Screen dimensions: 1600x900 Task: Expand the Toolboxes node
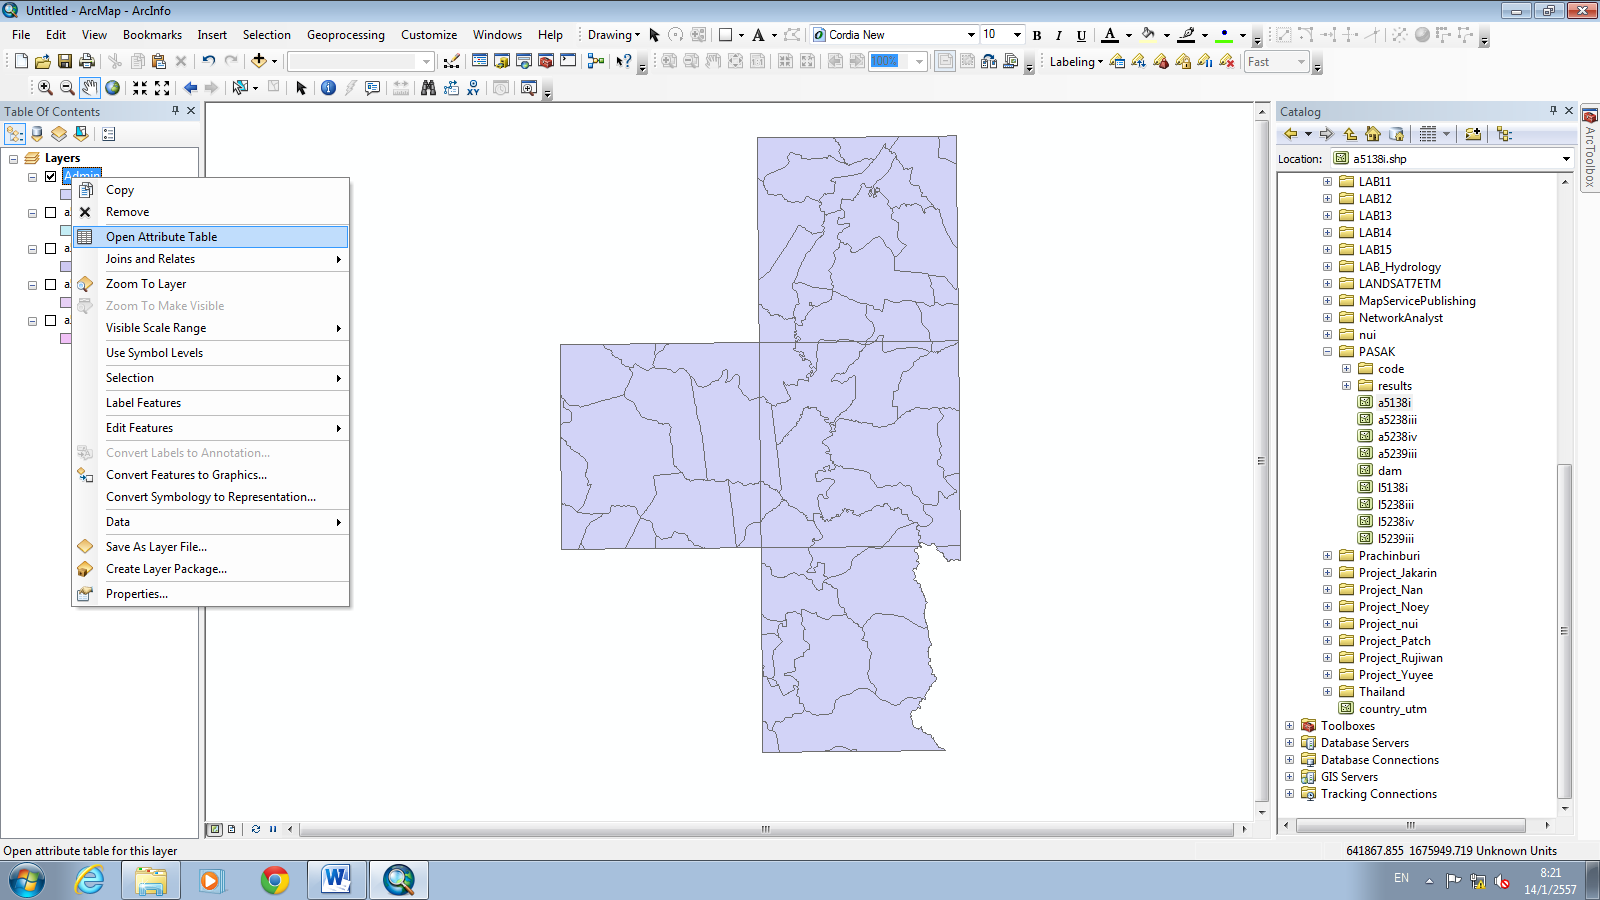tap(1289, 726)
